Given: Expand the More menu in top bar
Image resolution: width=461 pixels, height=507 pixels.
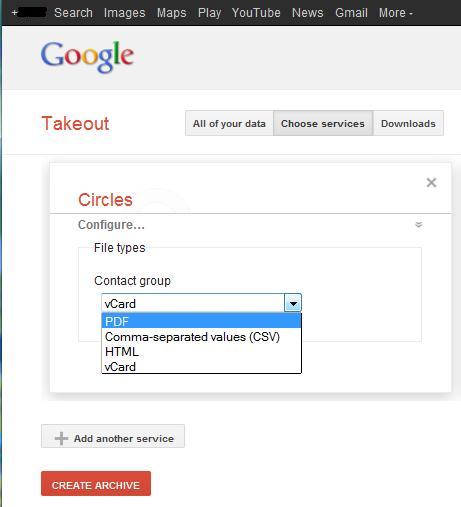Looking at the screenshot, I should (x=395, y=13).
